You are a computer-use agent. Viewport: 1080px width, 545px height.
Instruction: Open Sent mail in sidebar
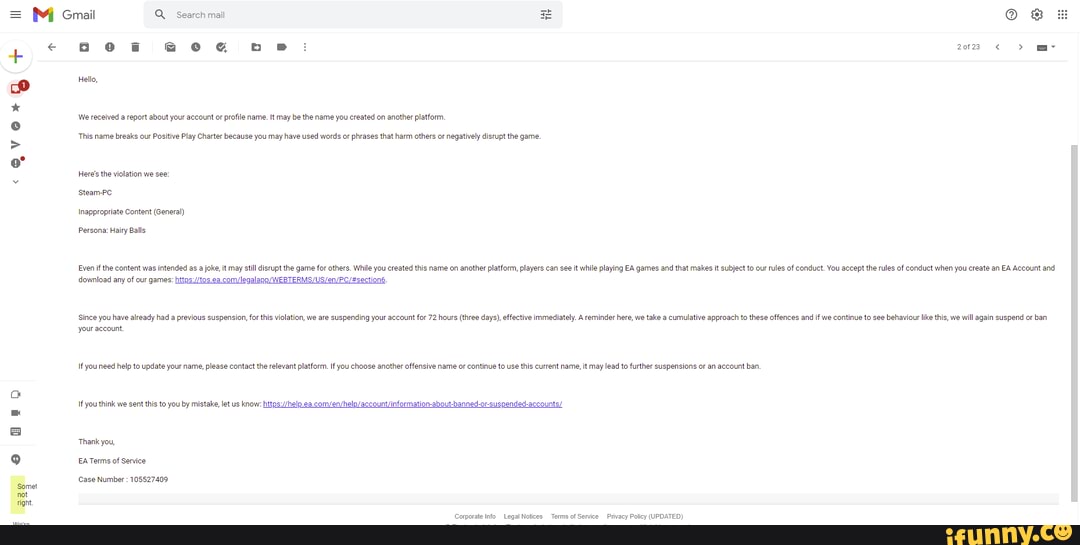point(15,145)
